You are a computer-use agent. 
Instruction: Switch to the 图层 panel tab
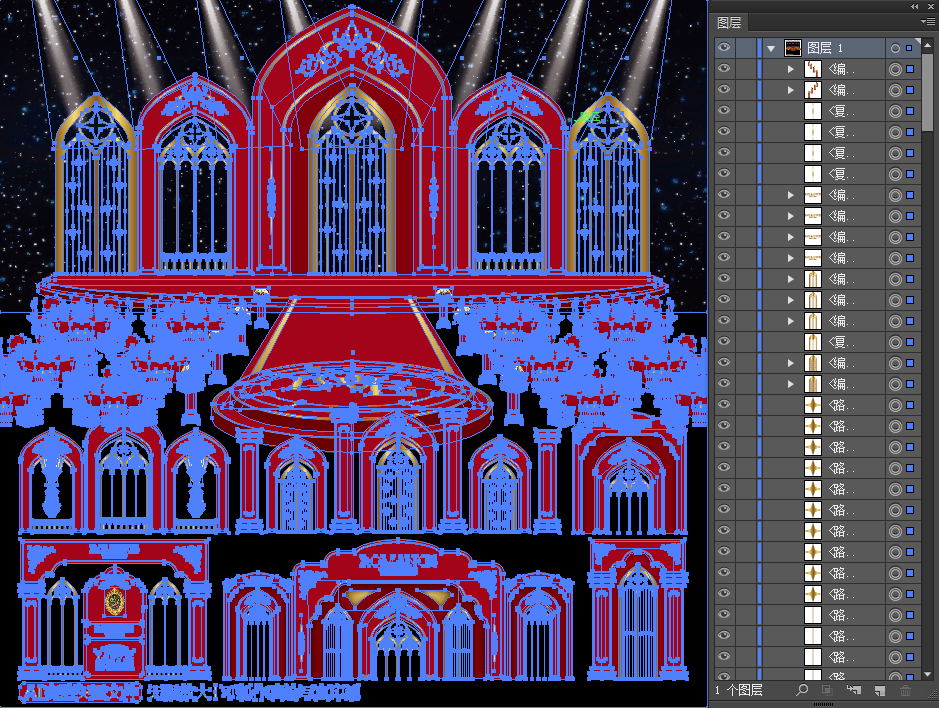pos(729,23)
